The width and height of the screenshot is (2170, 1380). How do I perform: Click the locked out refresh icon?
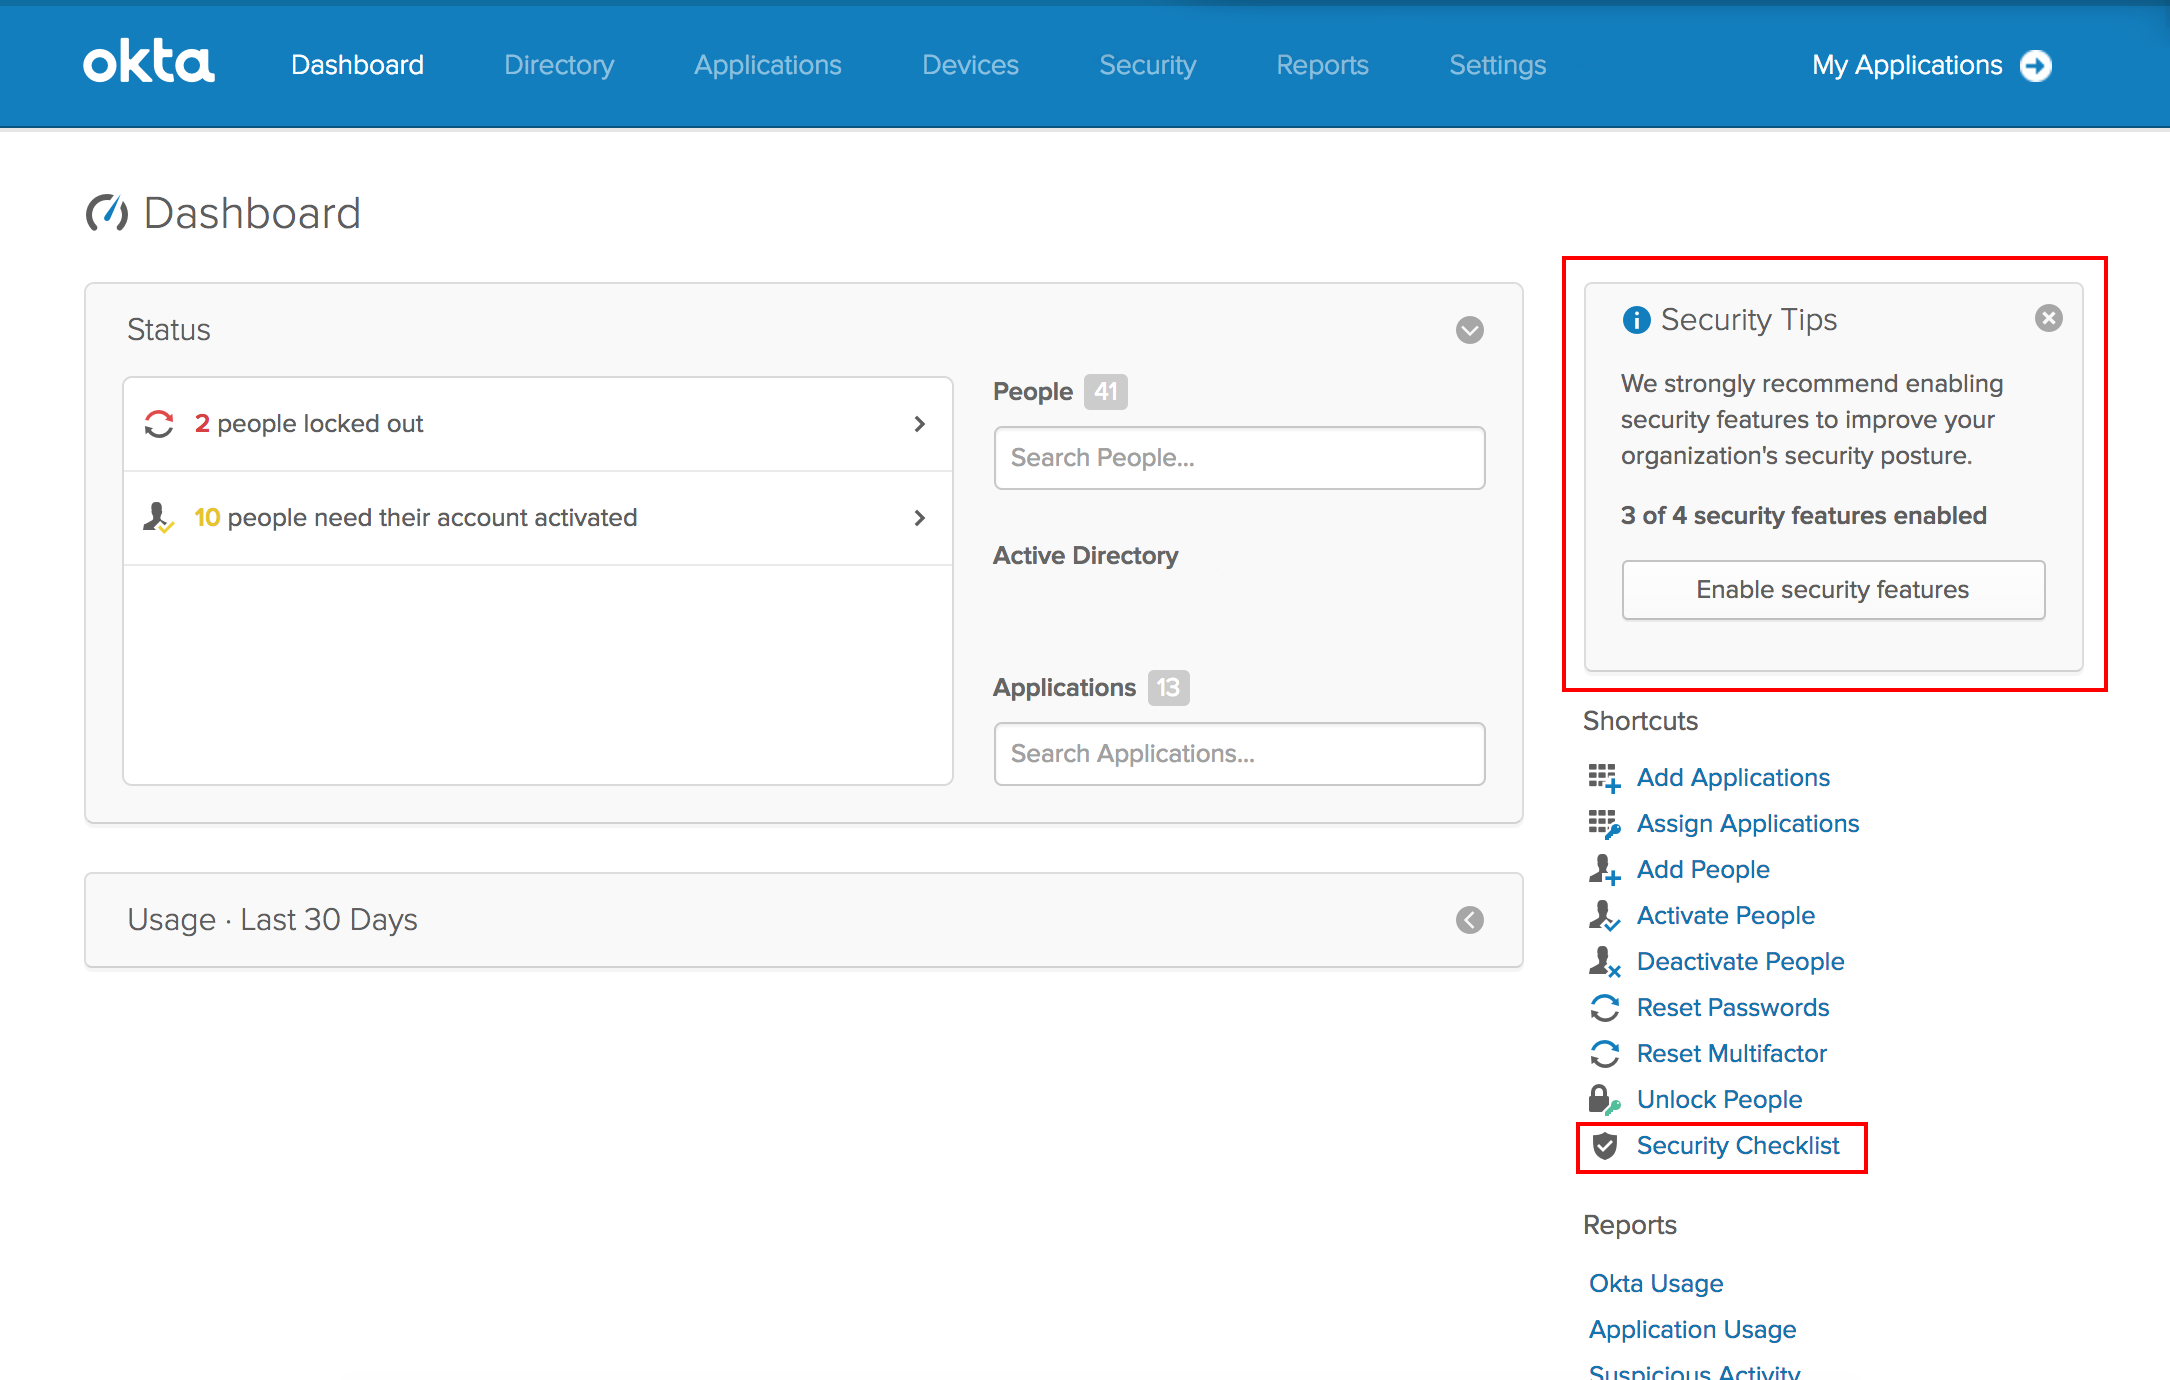(x=159, y=424)
